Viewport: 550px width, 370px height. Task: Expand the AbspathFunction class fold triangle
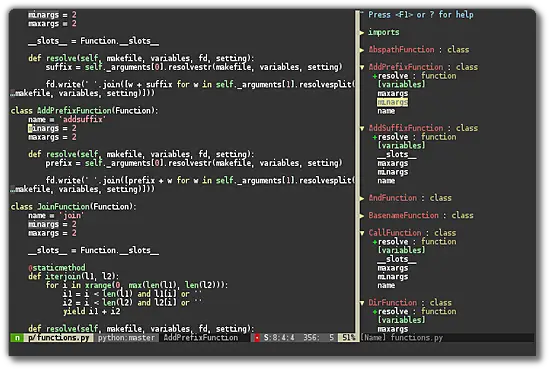[362, 50]
